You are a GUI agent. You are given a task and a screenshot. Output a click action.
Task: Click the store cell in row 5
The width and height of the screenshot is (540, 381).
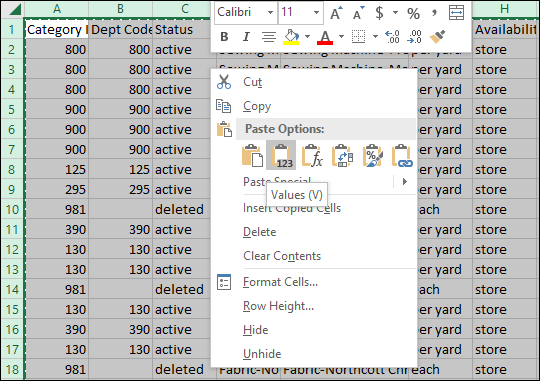tap(505, 110)
